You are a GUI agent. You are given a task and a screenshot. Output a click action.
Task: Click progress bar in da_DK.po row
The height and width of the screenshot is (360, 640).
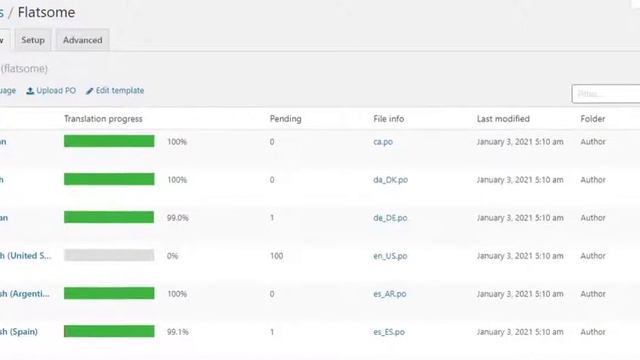(x=109, y=179)
